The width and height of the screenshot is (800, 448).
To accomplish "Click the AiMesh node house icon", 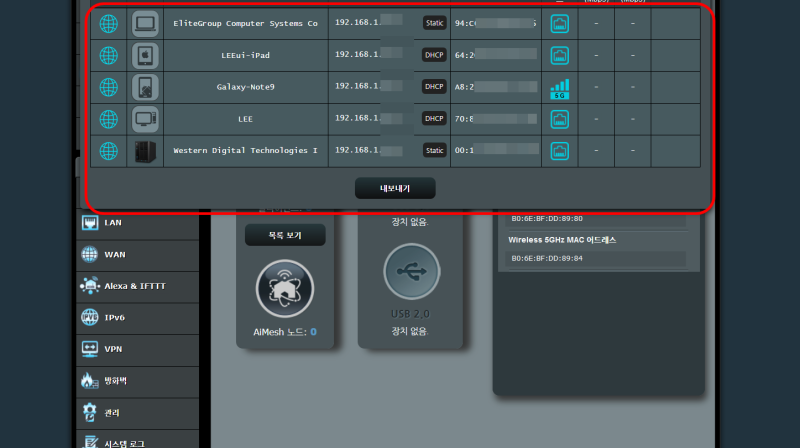I will (x=285, y=289).
